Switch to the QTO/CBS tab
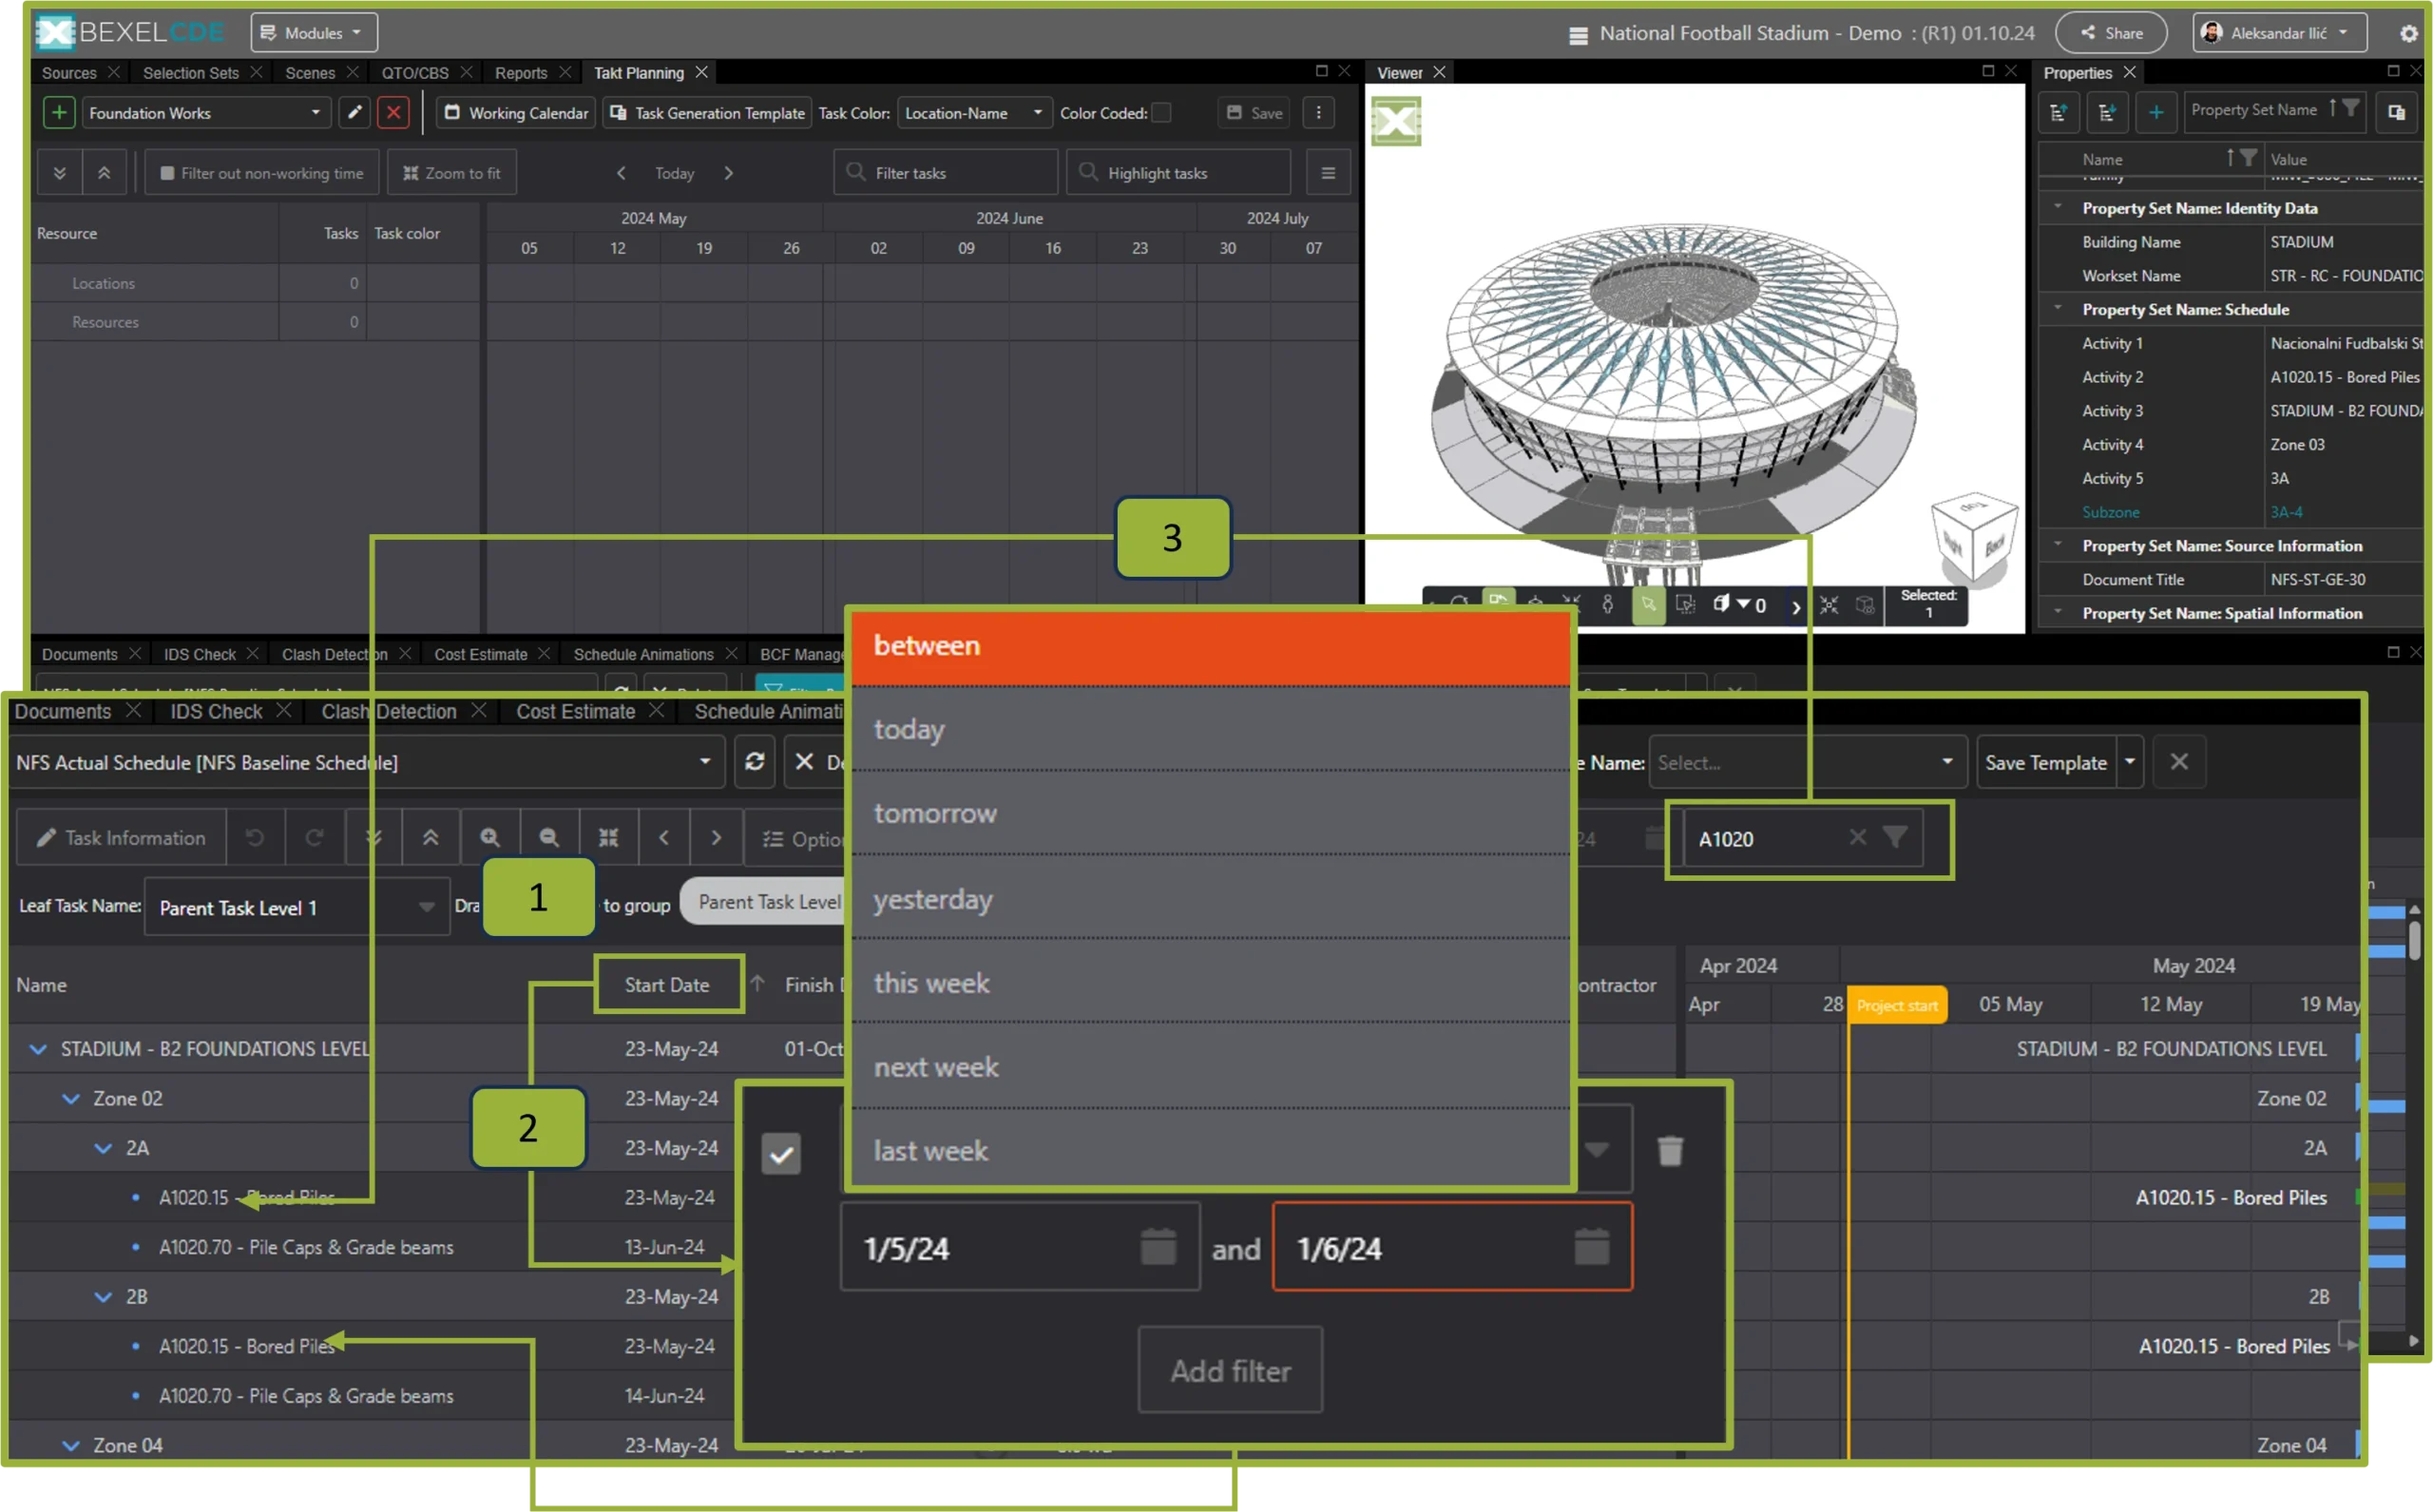Viewport: 2433px width, 1512px height. (x=415, y=73)
